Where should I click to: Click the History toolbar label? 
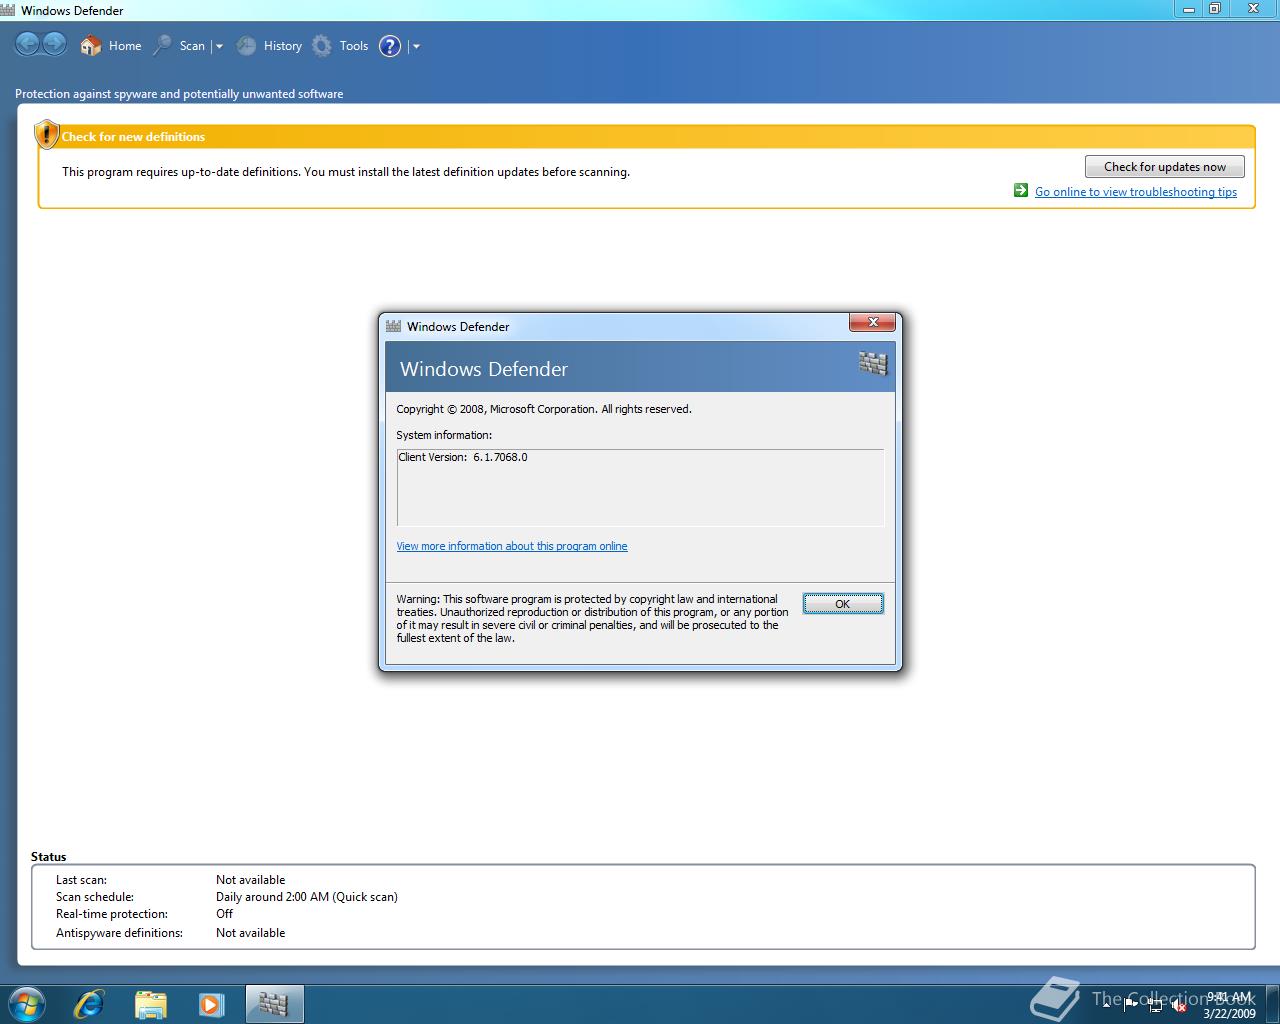click(283, 46)
